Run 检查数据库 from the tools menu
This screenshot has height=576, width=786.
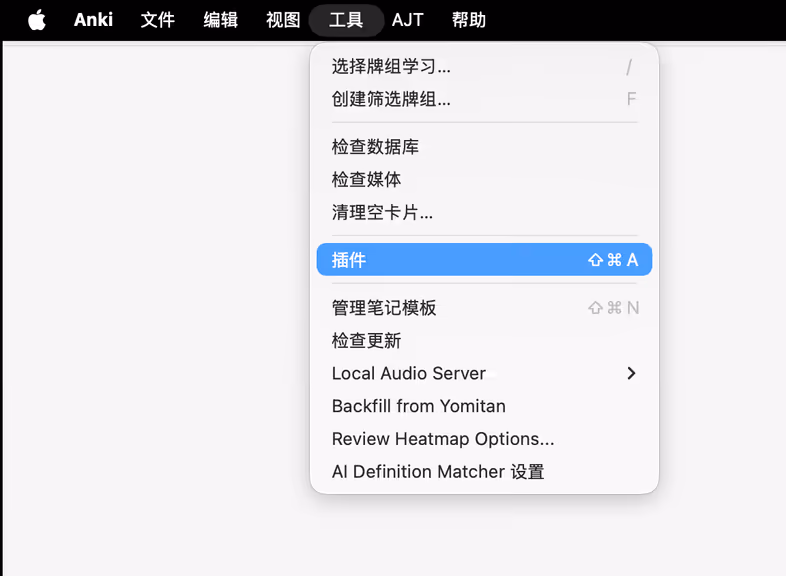(x=484, y=146)
